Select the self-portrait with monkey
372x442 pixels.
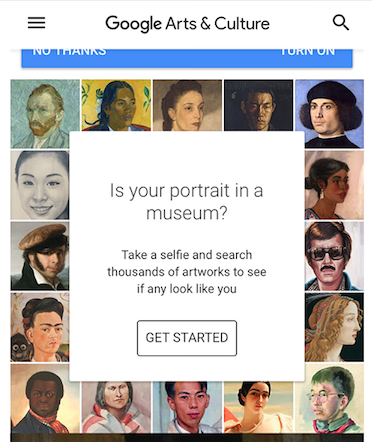[40, 327]
